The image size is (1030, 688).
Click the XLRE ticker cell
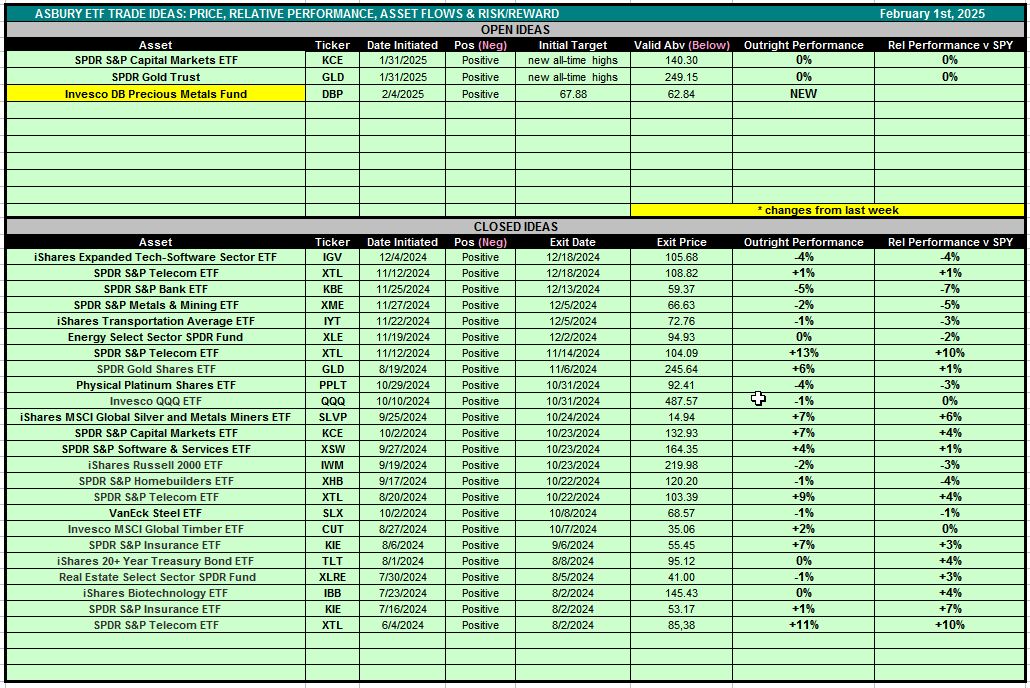click(x=332, y=577)
